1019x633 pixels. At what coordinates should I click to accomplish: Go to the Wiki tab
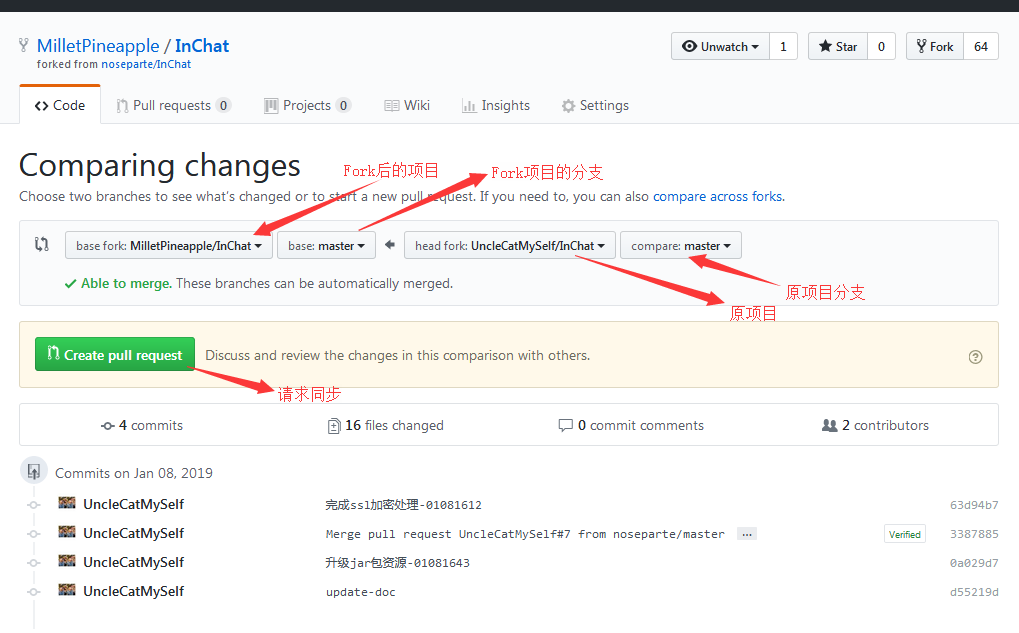pyautogui.click(x=407, y=105)
